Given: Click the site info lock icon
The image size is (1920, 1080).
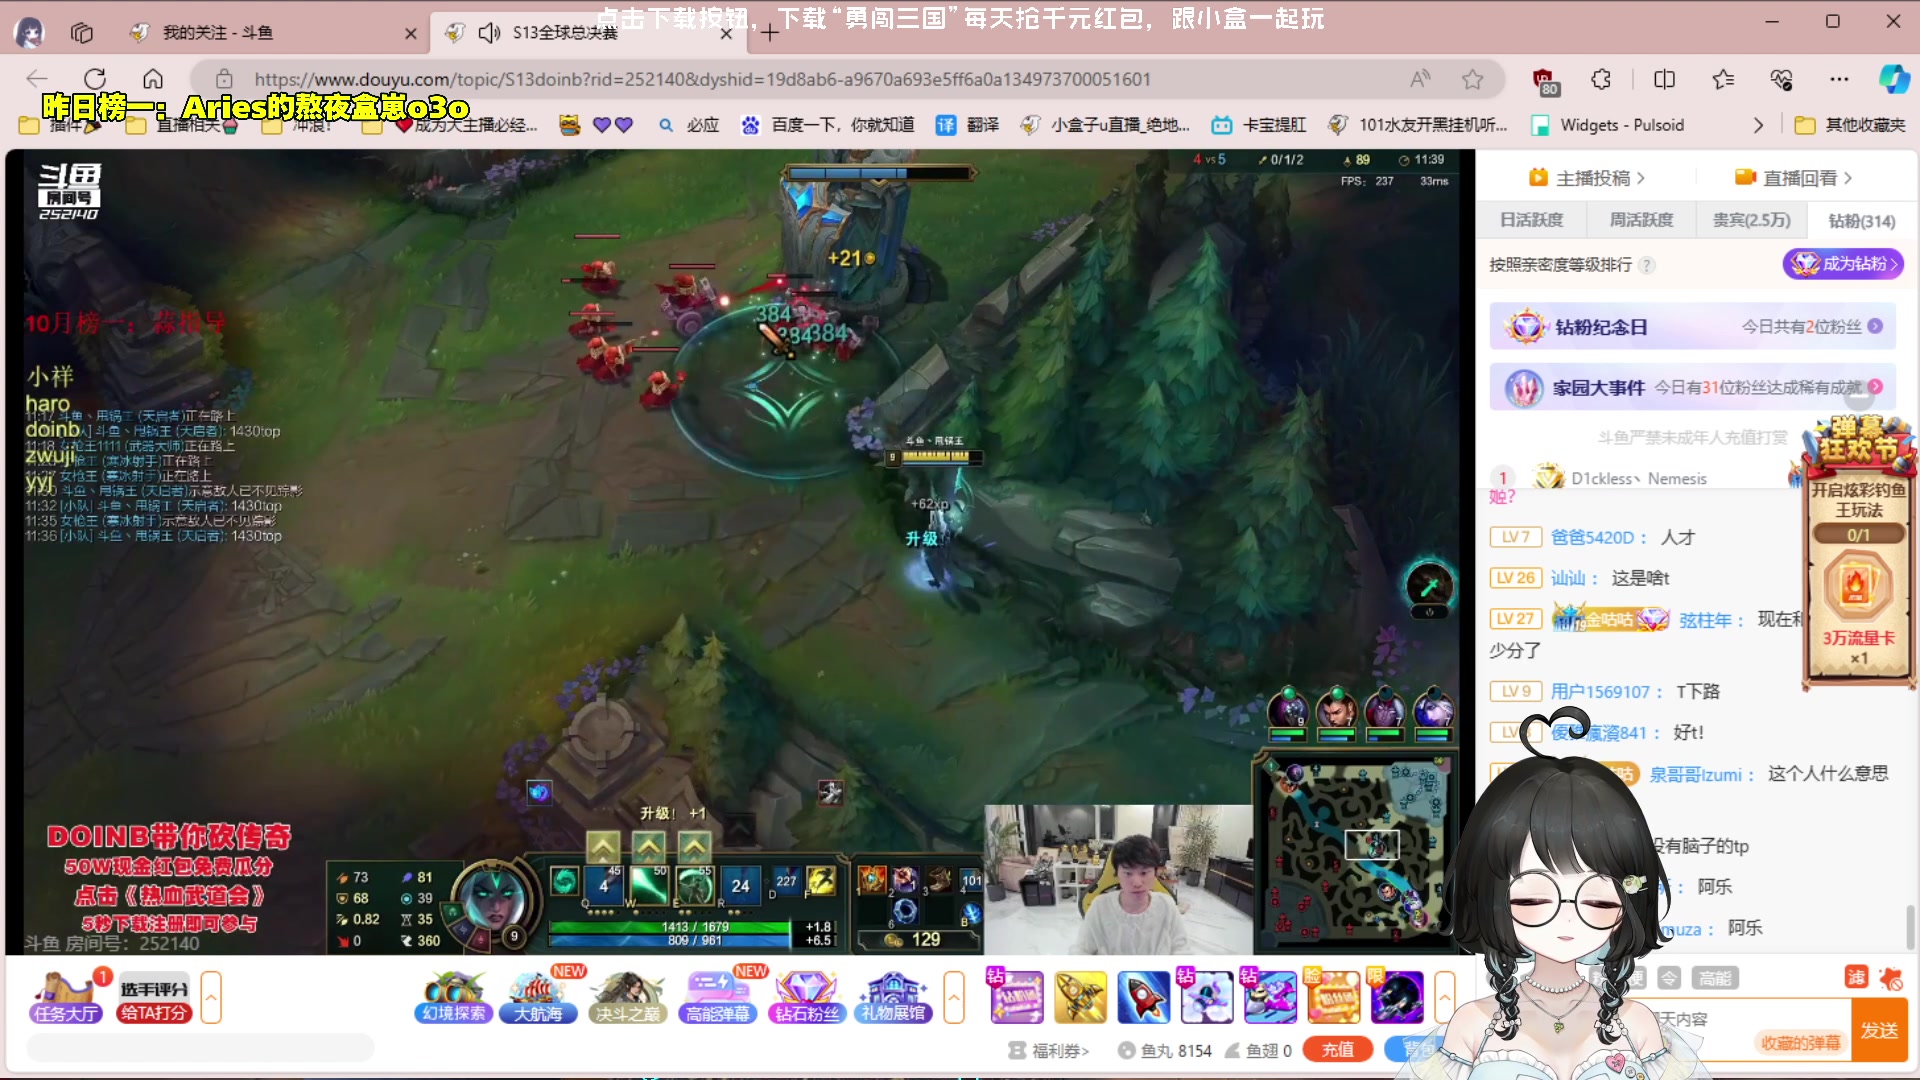Looking at the screenshot, I should (x=224, y=79).
